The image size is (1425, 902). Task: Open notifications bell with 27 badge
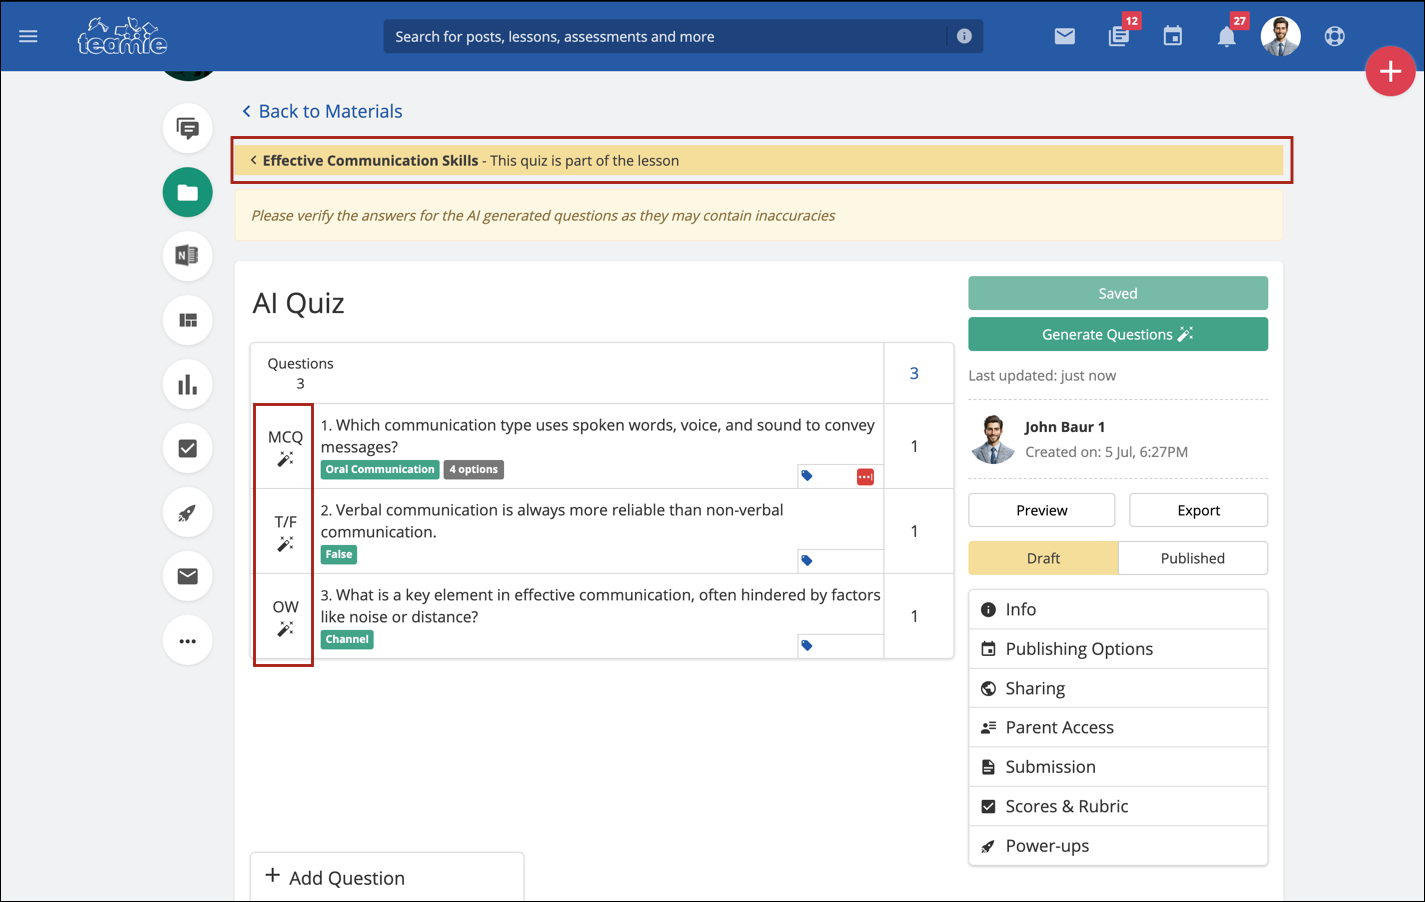(x=1227, y=36)
